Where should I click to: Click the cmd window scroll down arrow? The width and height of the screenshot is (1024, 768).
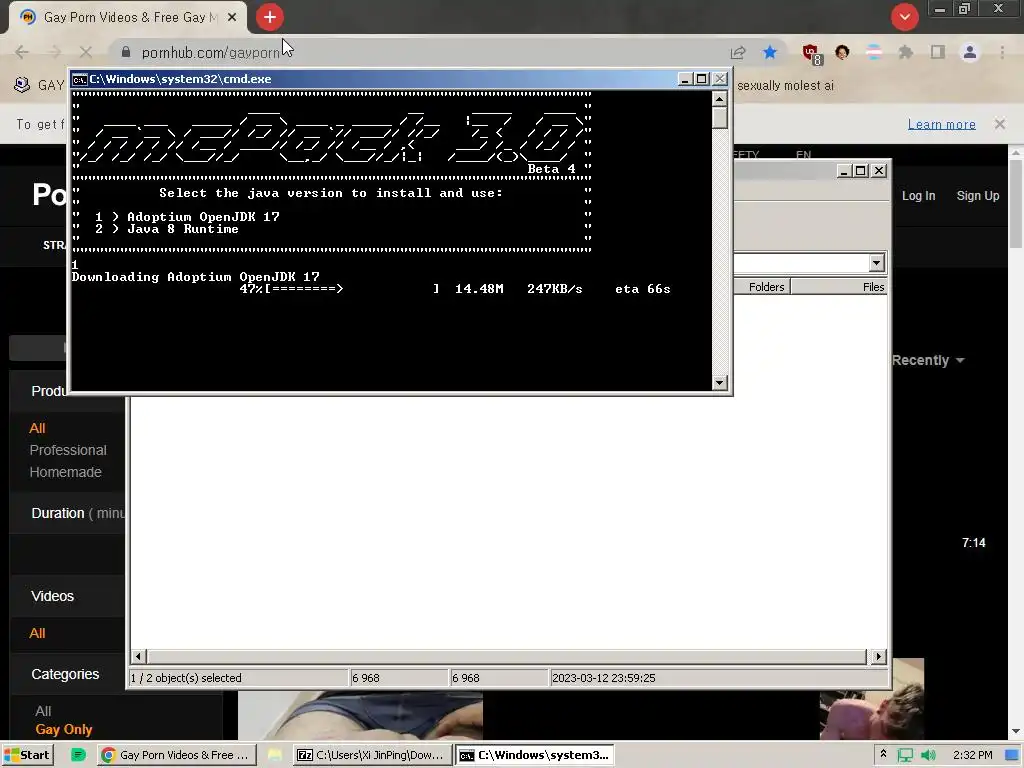tap(719, 383)
